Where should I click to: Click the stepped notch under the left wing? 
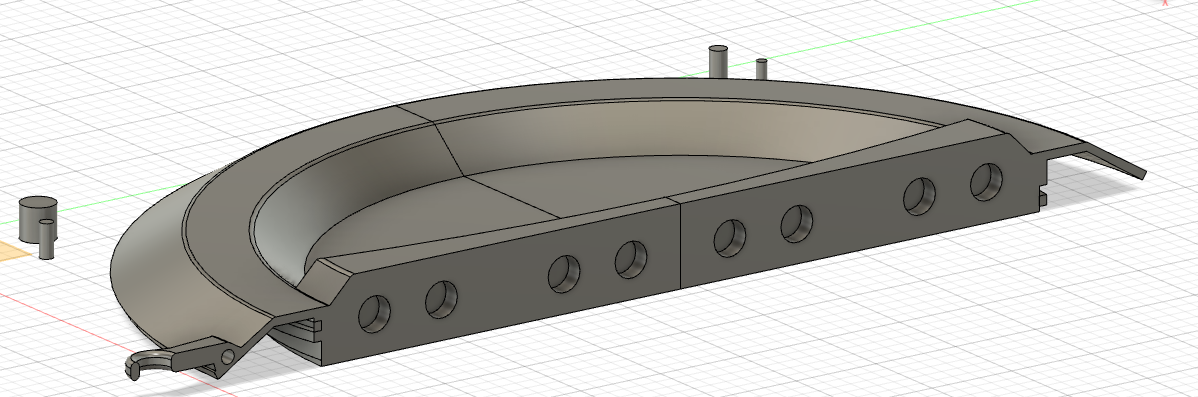(300, 331)
